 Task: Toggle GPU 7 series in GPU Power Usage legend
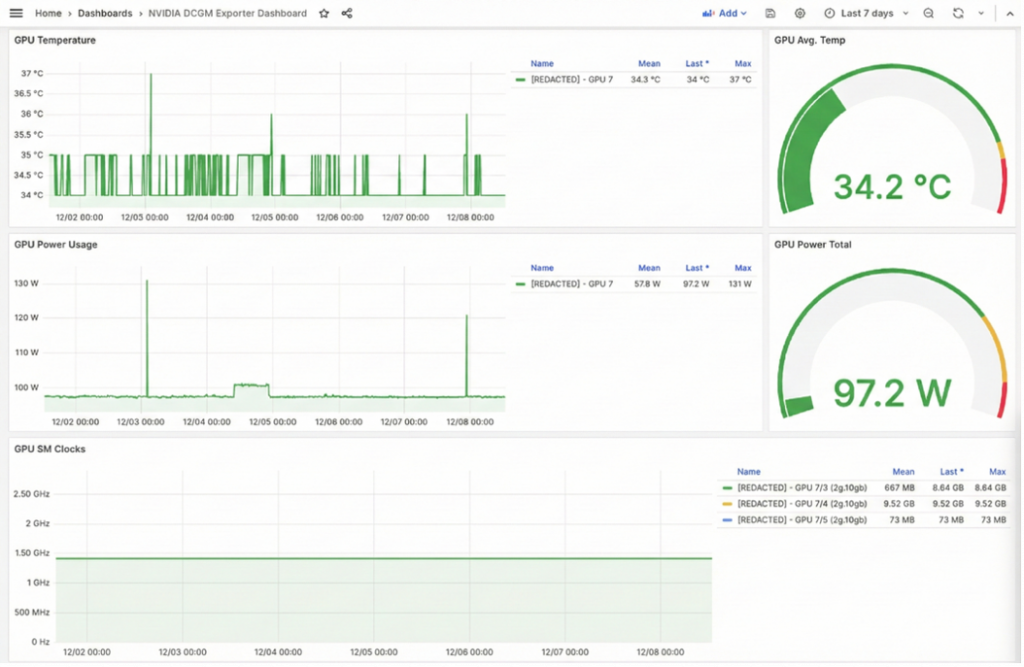coord(573,283)
